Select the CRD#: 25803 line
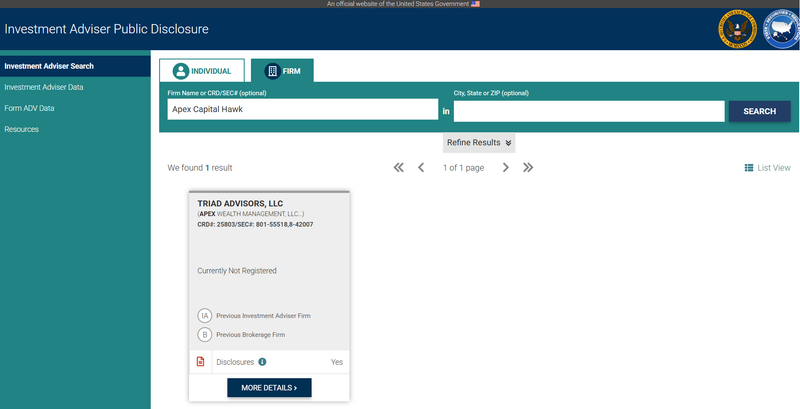Screen dimensions: 800x409 pyautogui.click(x=255, y=224)
